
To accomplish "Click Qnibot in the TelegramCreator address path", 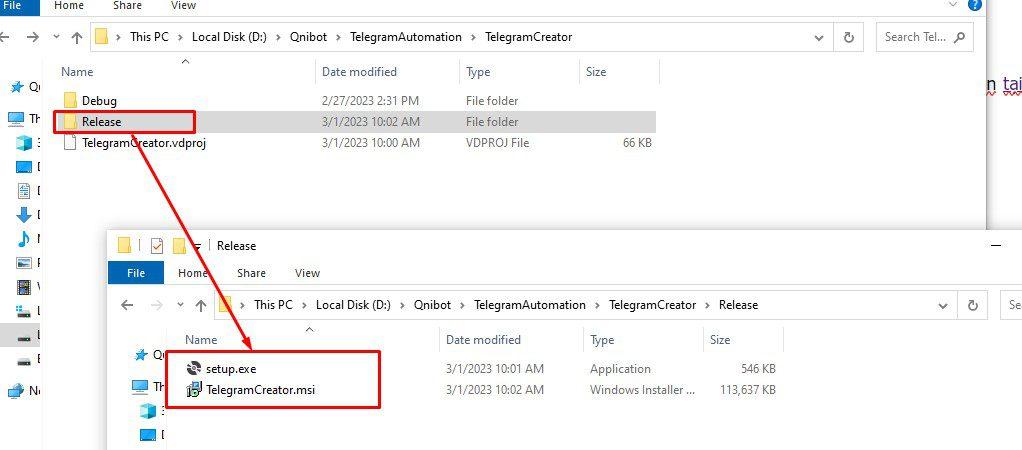I will pos(308,37).
